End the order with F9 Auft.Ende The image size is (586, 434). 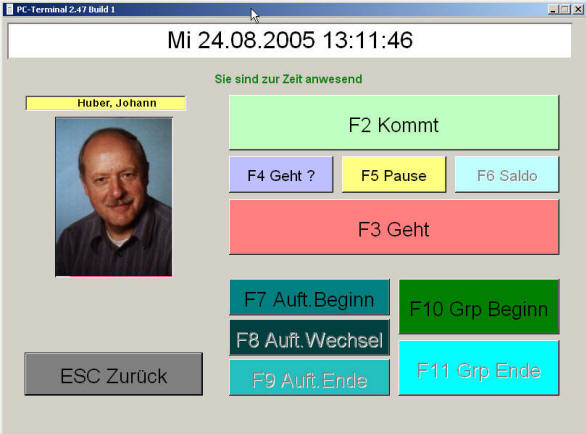pyautogui.click(x=309, y=378)
